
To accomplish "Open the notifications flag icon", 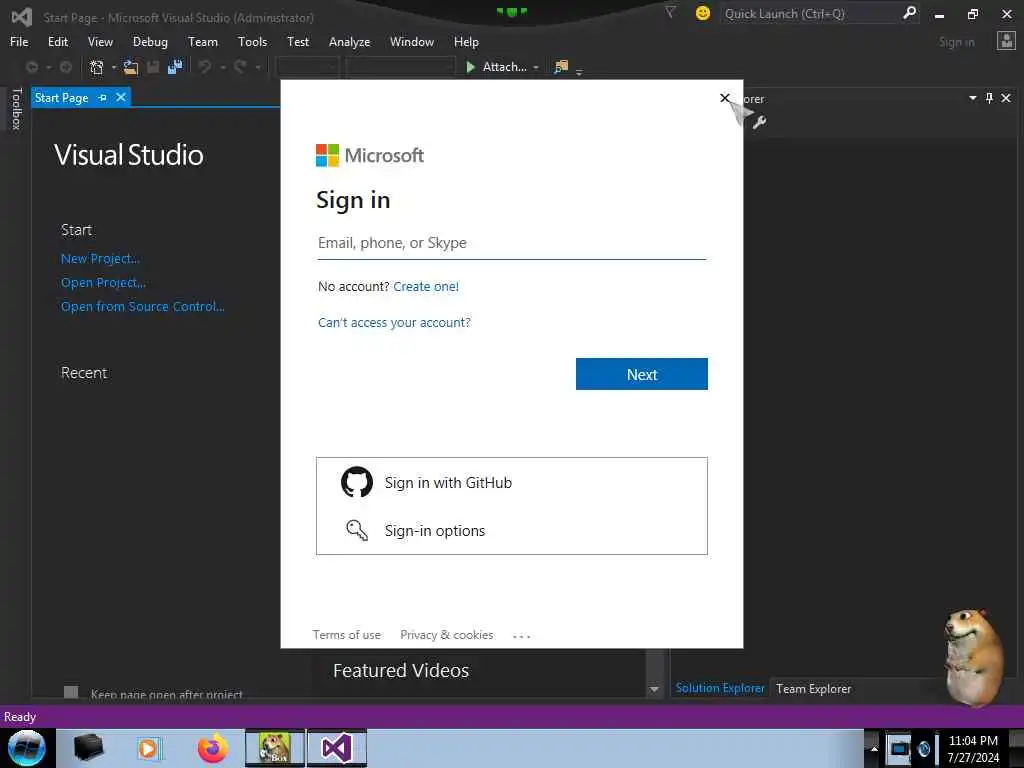I will pyautogui.click(x=670, y=12).
